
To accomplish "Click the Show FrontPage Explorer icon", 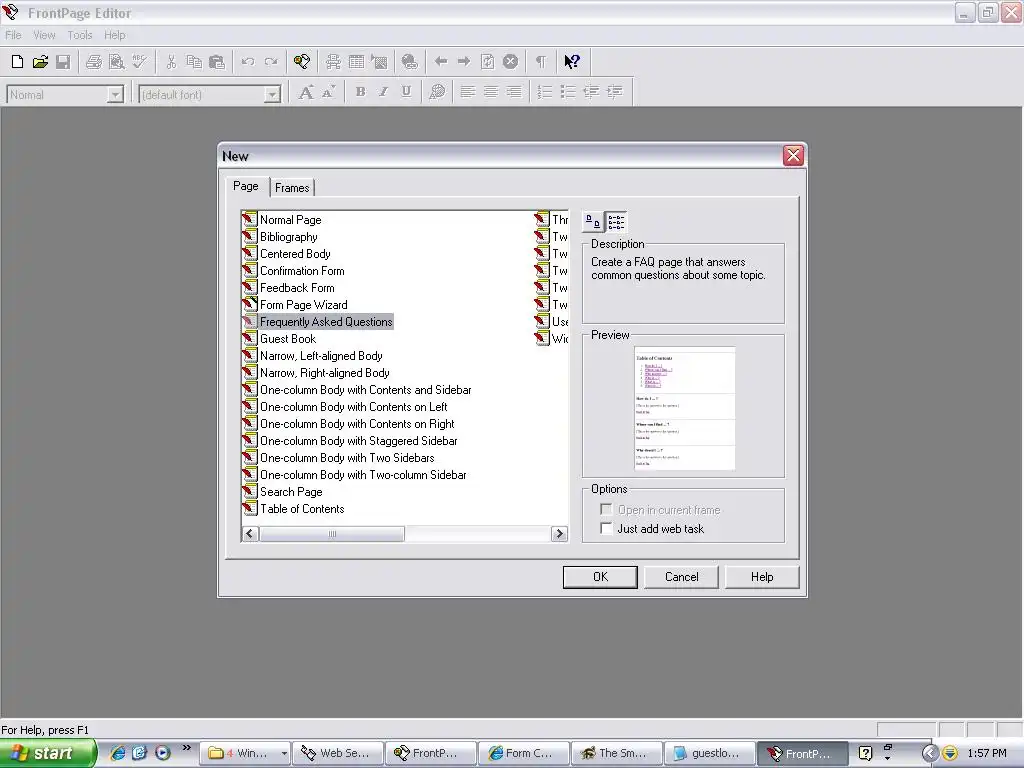I will [302, 62].
